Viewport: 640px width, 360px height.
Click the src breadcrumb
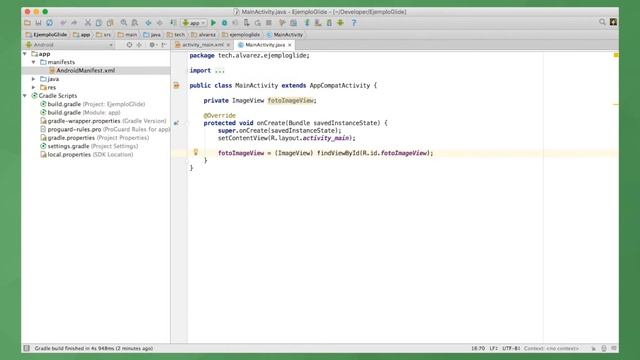click(104, 35)
